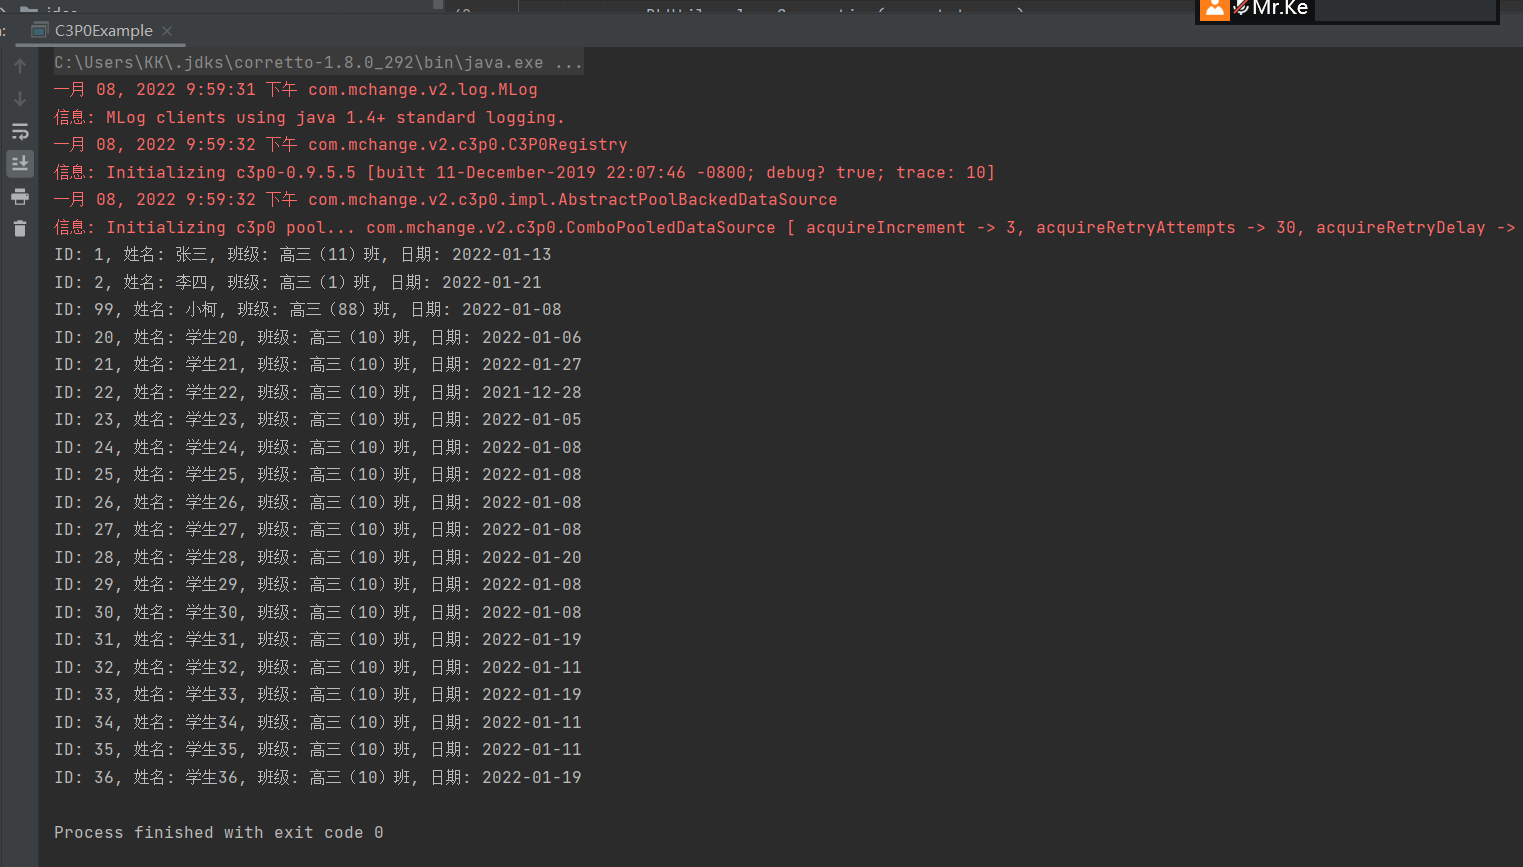Click the ID: 28 学生28 row
This screenshot has width=1523, height=867.
(318, 557)
